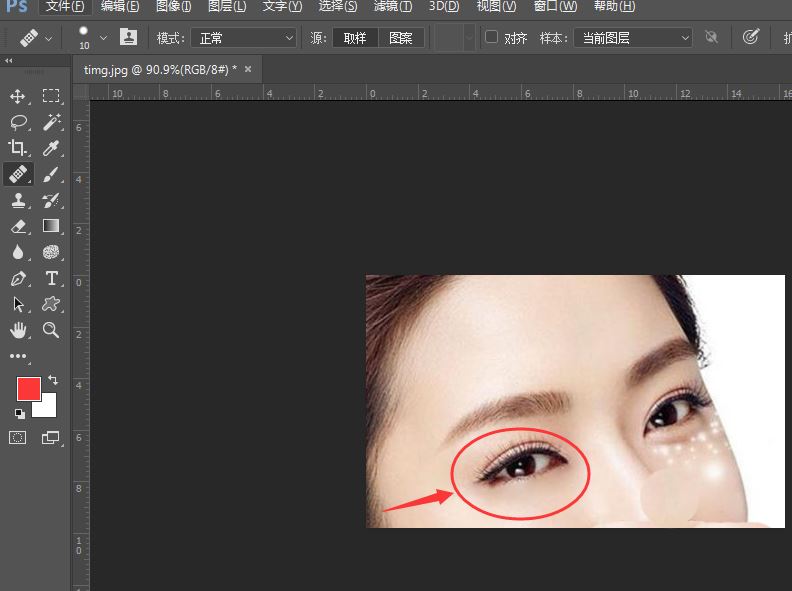Reset default foreground and background colors
The image size is (792, 591).
point(20,414)
